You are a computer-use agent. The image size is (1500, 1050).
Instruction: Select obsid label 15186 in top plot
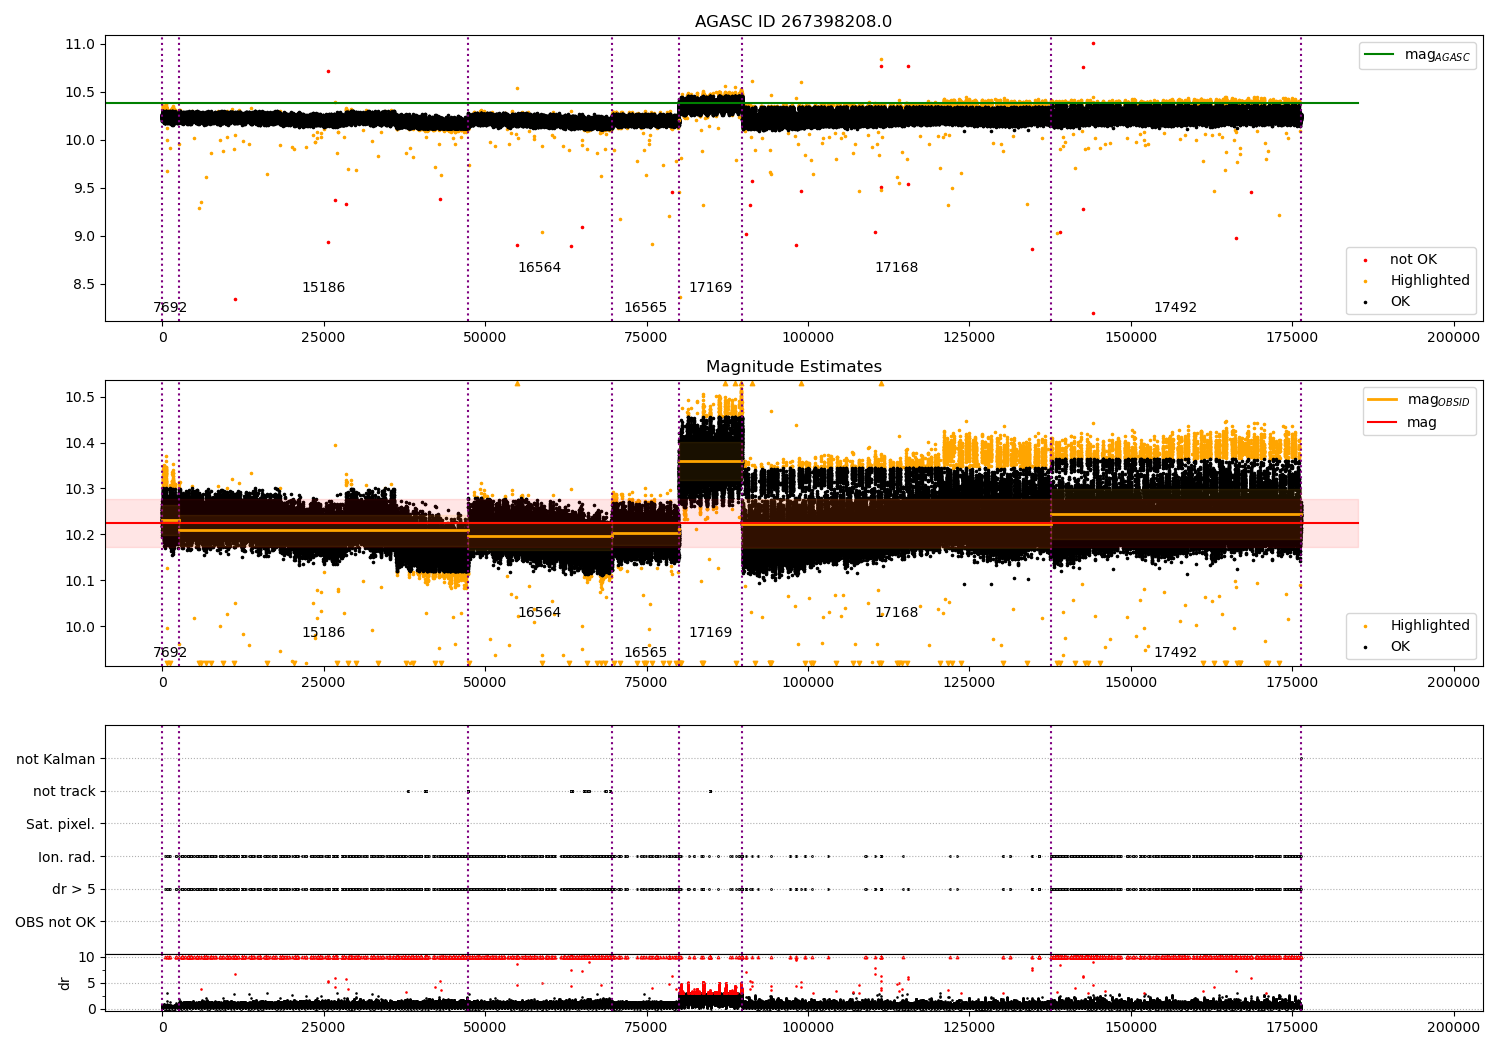[x=323, y=288]
